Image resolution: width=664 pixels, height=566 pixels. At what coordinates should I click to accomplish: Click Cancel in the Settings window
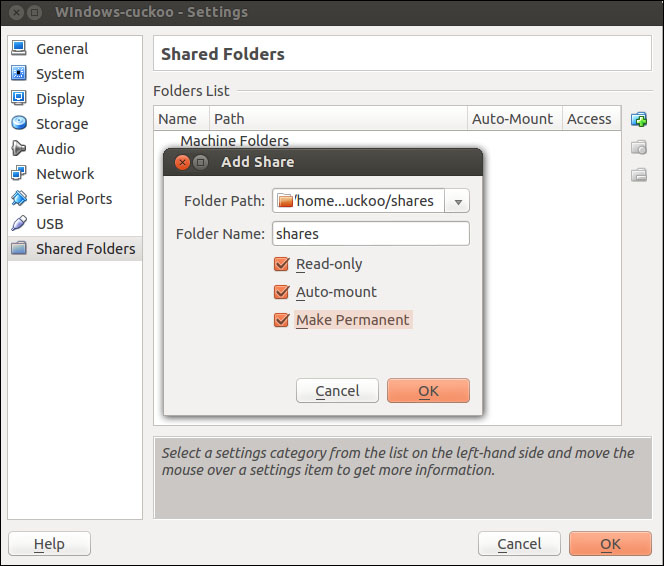[519, 544]
